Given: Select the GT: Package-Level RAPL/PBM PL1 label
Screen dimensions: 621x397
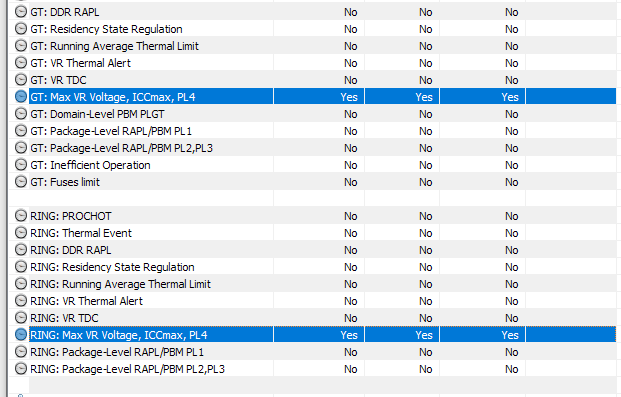Looking at the screenshot, I should click(111, 132).
